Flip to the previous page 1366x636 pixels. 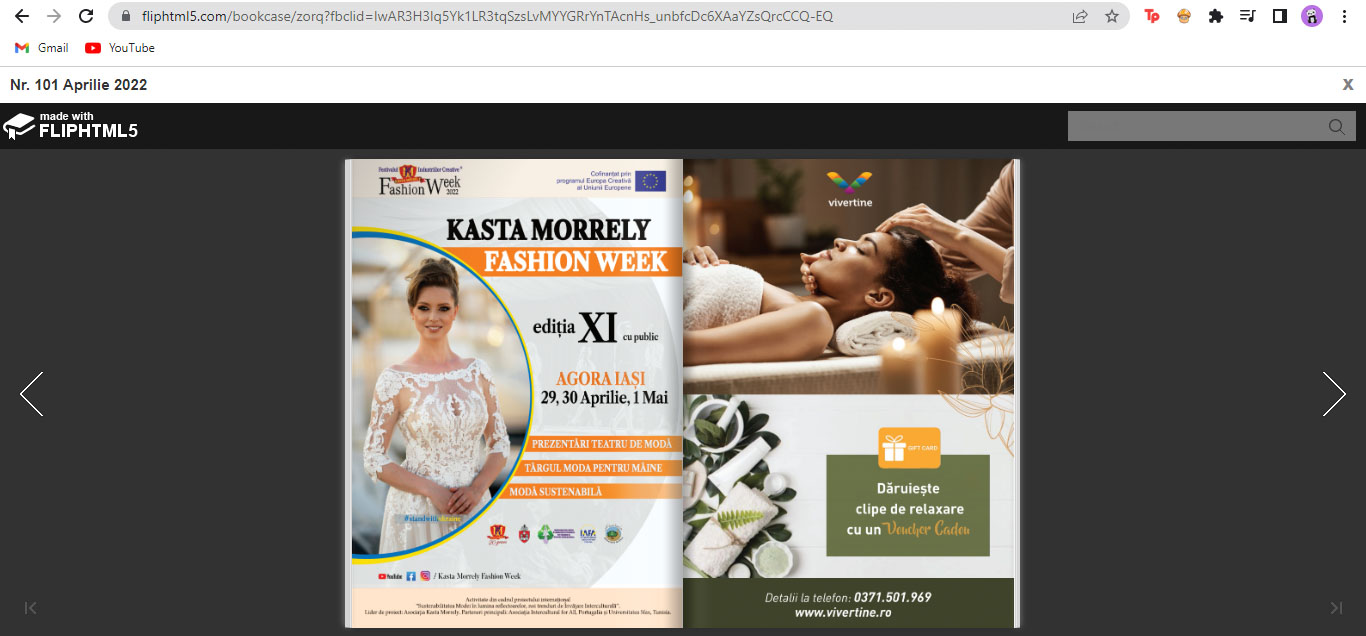point(31,394)
